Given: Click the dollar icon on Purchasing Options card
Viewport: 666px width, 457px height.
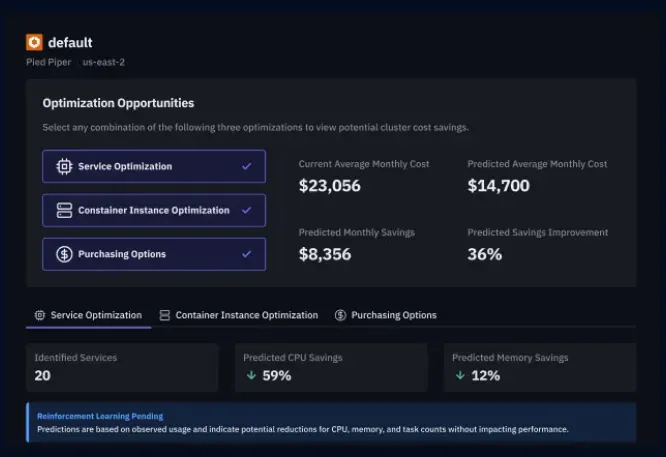Looking at the screenshot, I should [64, 254].
